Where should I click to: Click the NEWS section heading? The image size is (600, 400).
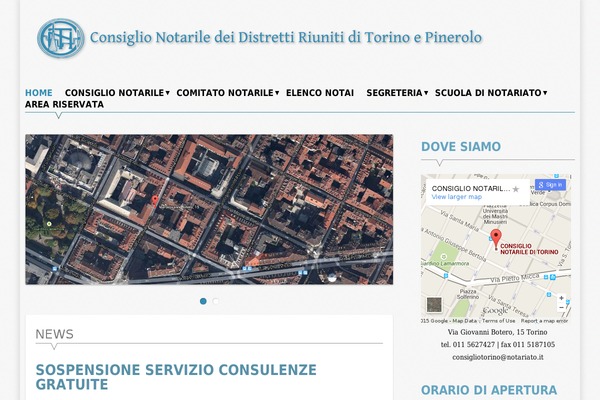tap(54, 334)
